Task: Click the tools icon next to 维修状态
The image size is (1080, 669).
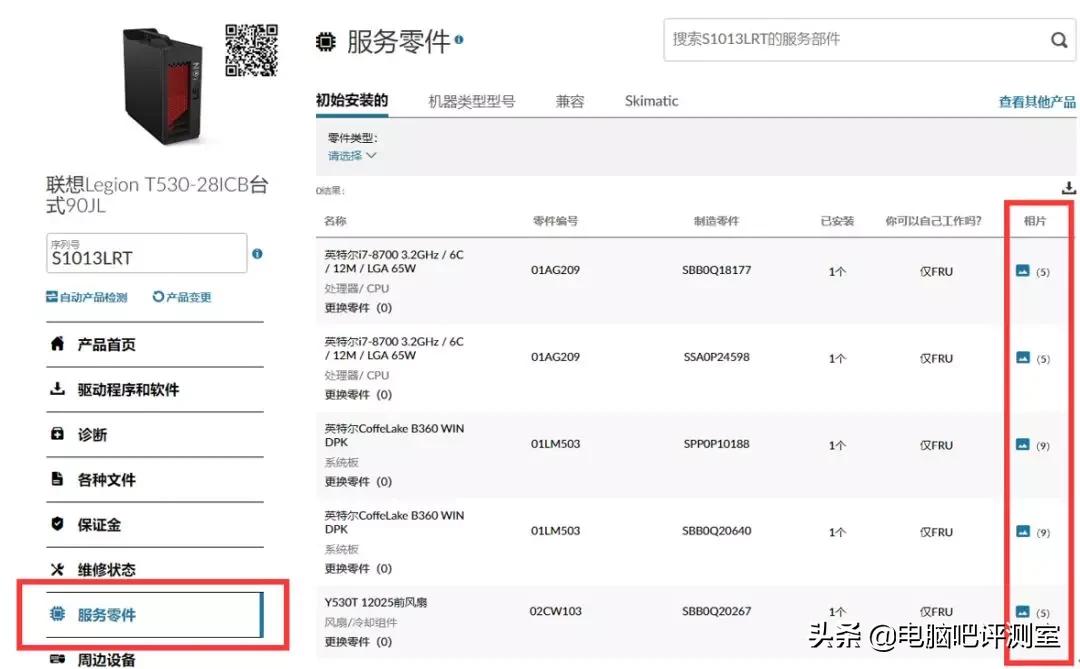Action: point(57,569)
